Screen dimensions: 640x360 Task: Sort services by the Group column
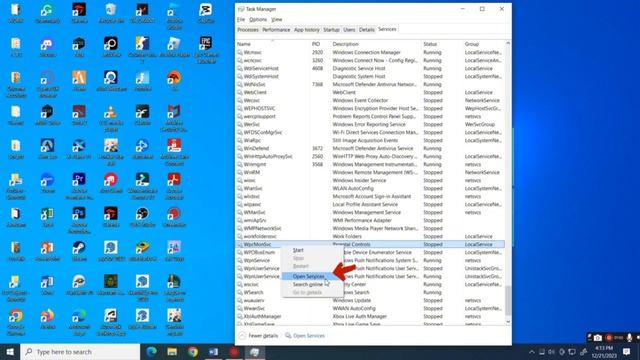tap(484, 44)
